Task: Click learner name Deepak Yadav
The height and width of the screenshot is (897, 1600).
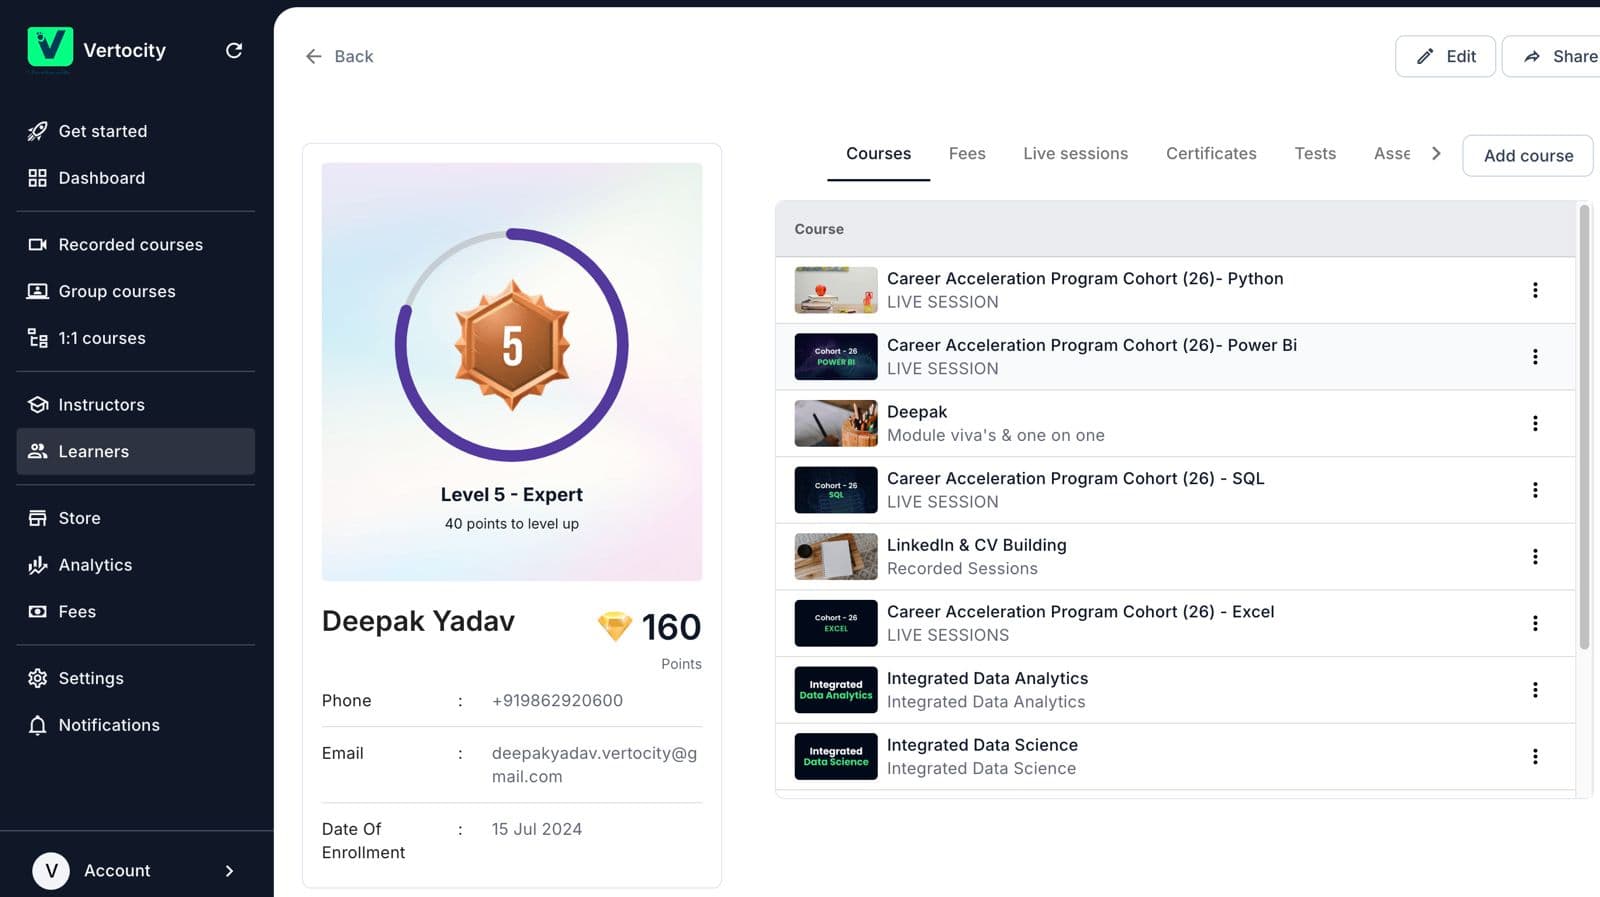Action: click(x=418, y=622)
